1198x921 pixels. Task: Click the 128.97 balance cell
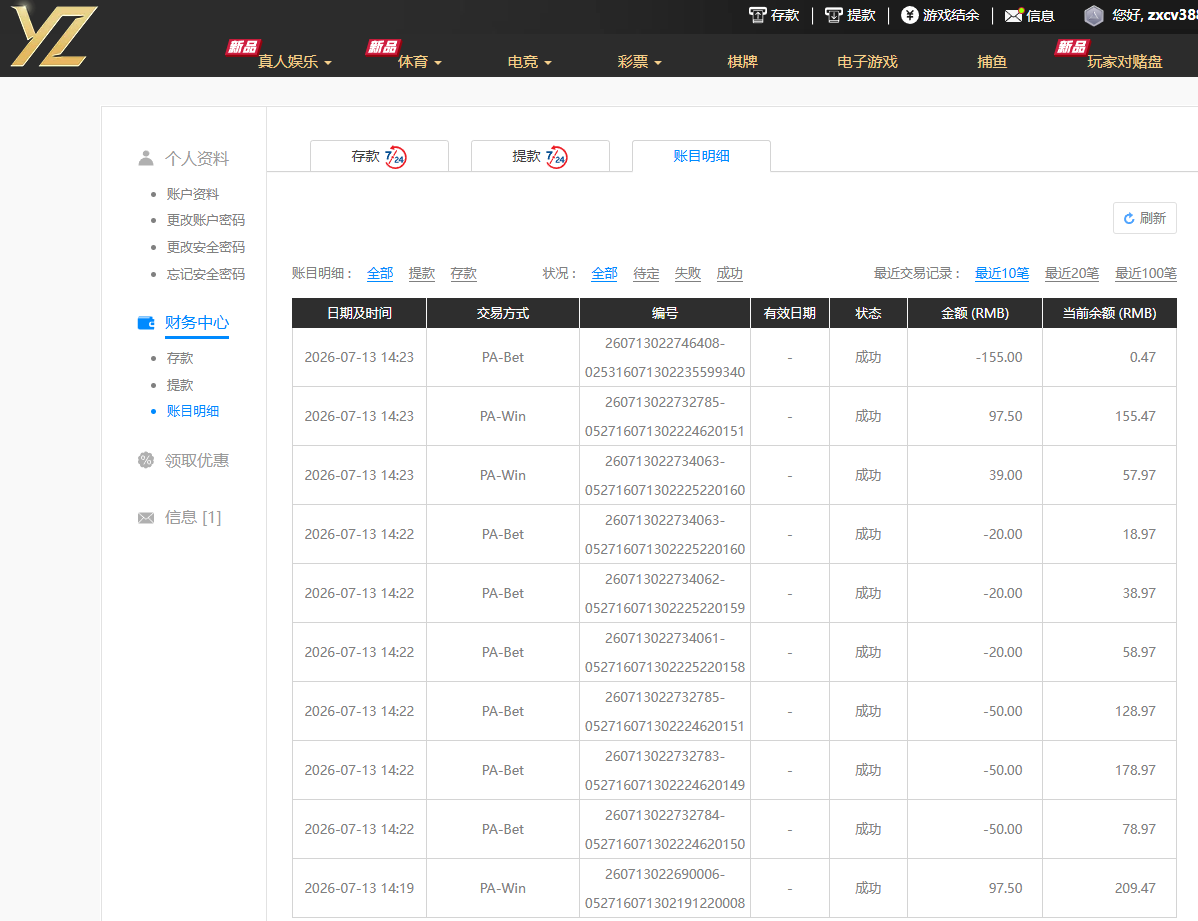click(x=1109, y=711)
